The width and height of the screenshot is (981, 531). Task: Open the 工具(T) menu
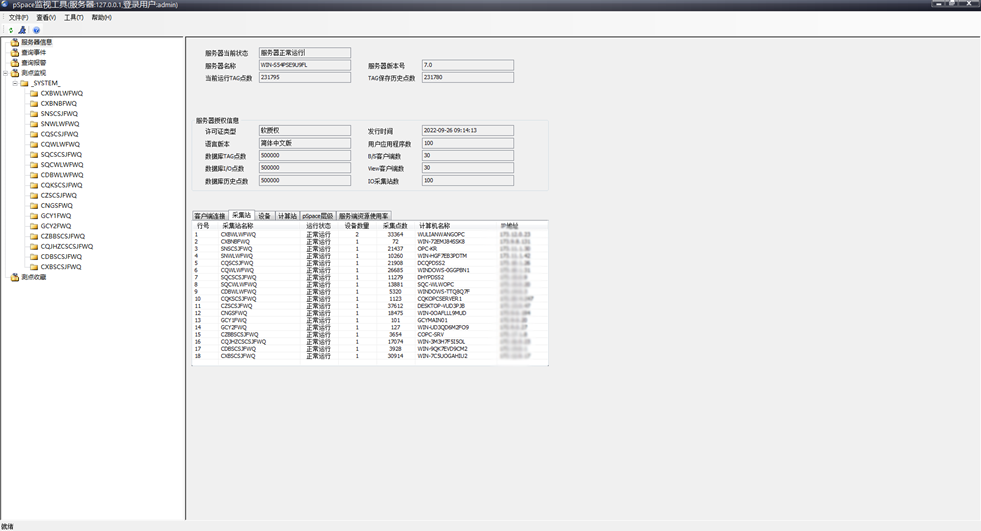73,18
